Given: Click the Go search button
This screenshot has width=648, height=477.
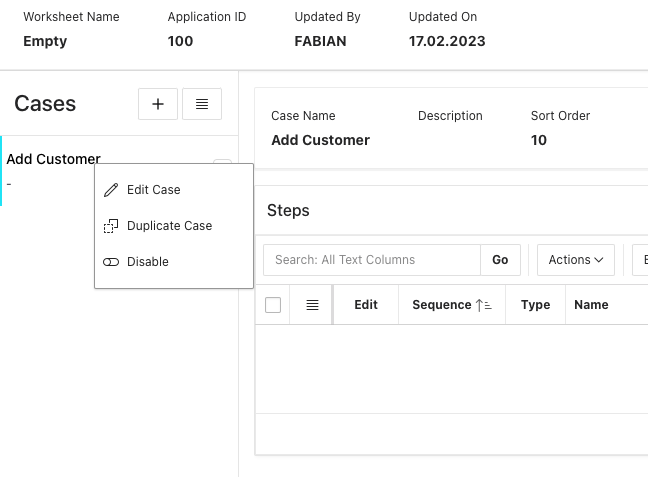Looking at the screenshot, I should pyautogui.click(x=500, y=260).
